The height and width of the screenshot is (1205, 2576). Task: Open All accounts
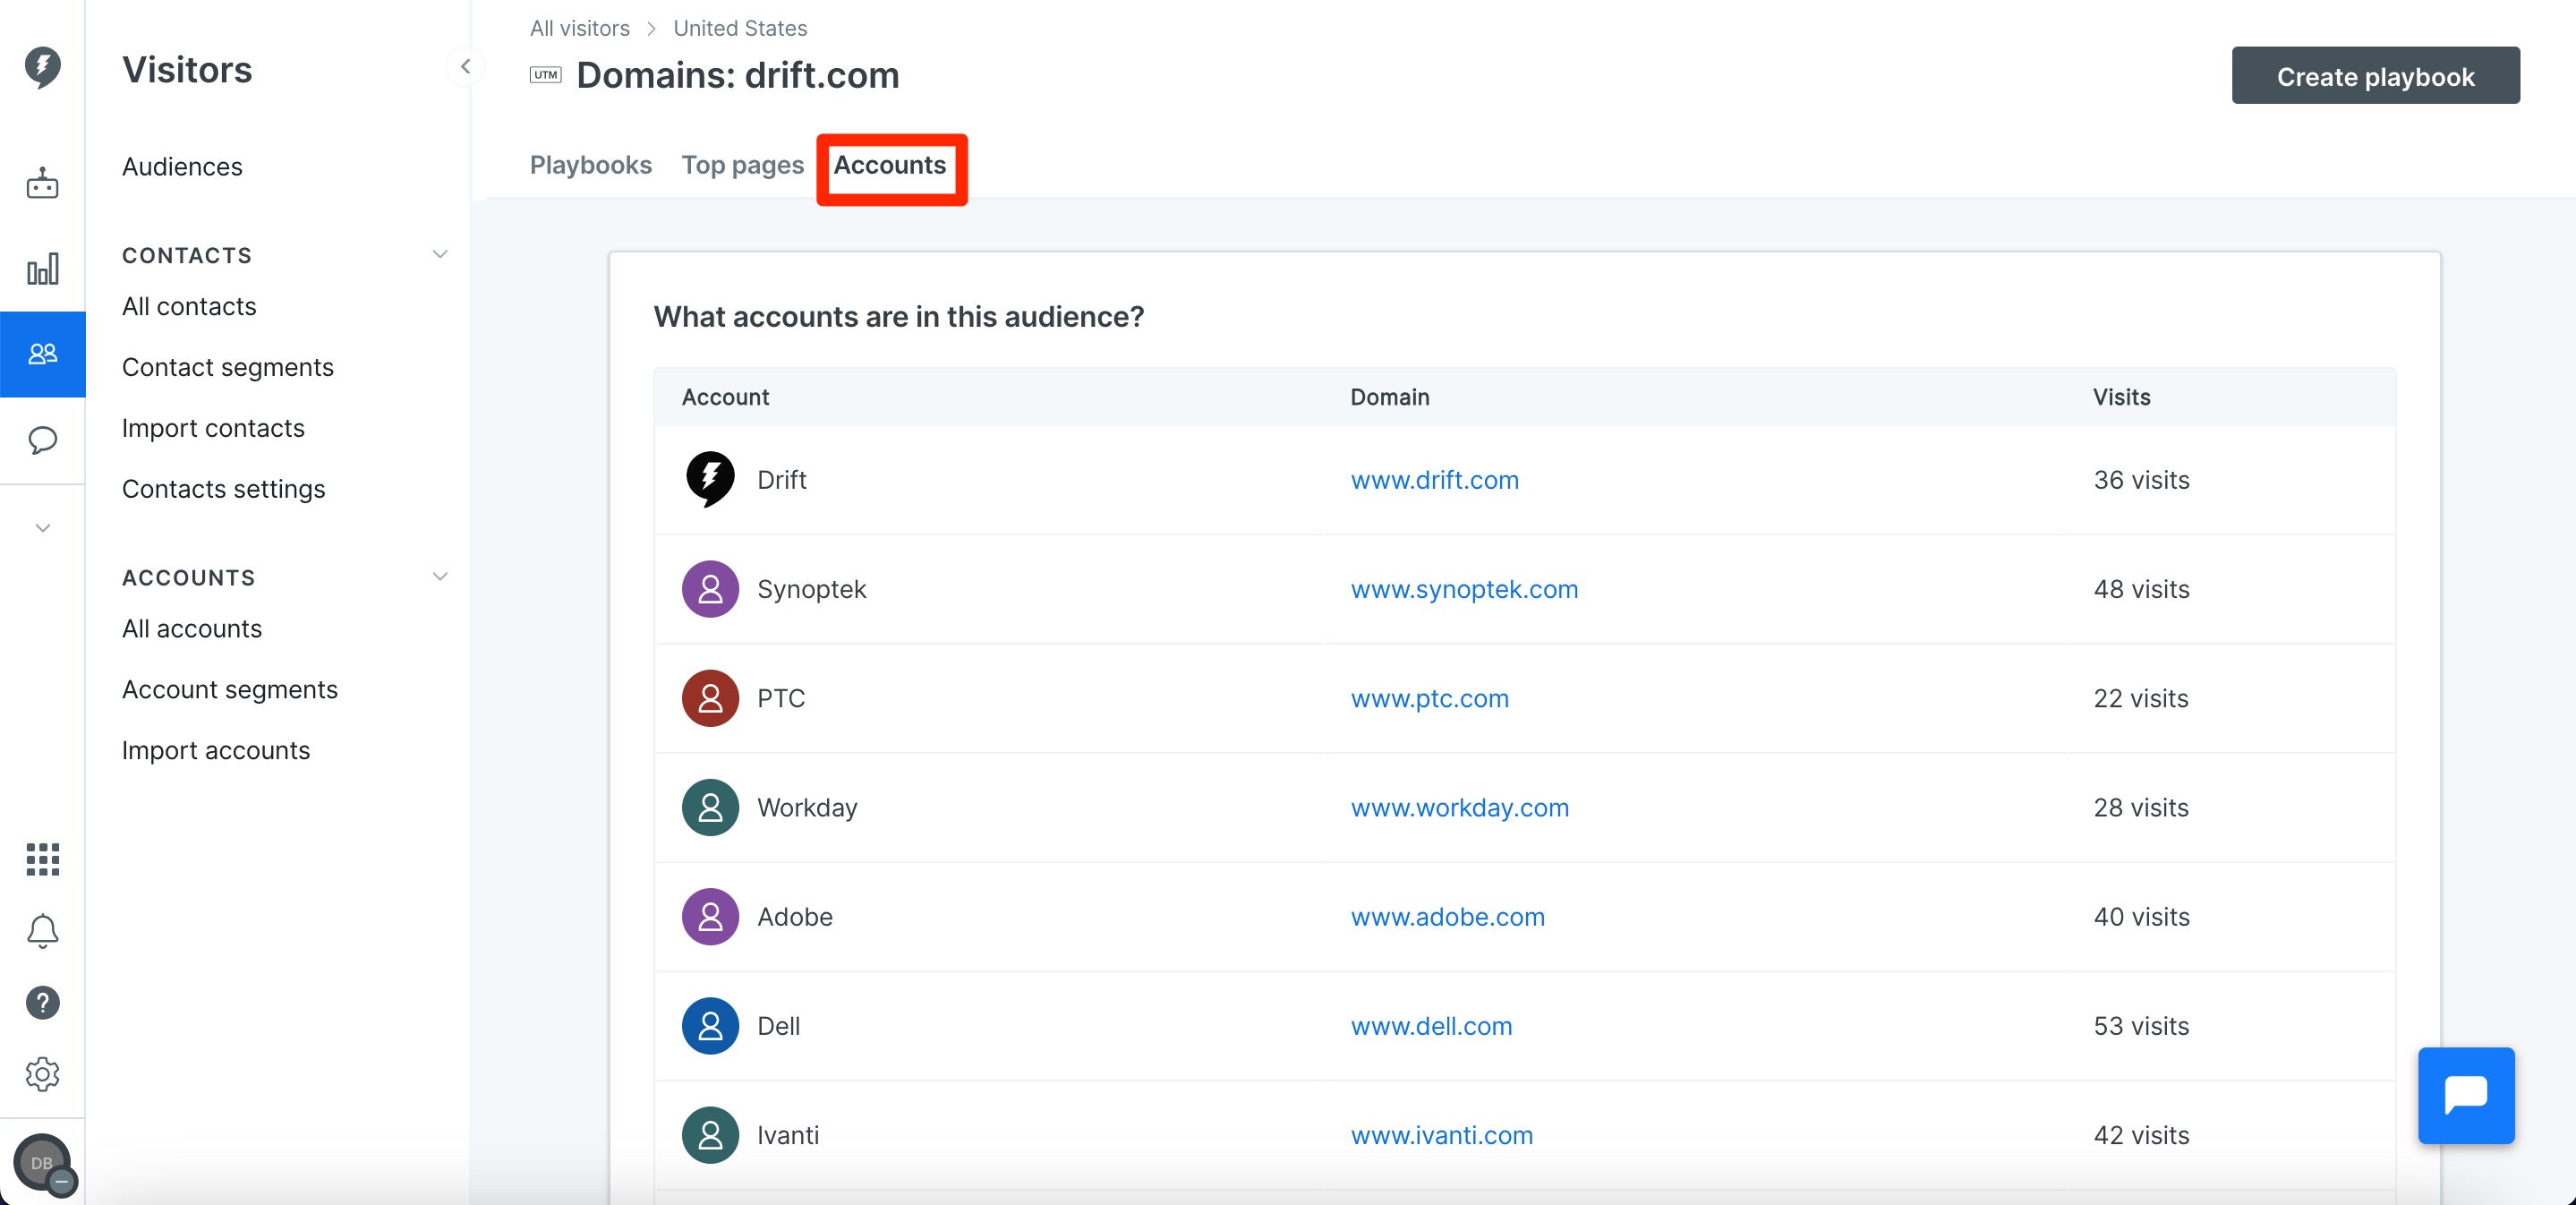[192, 628]
